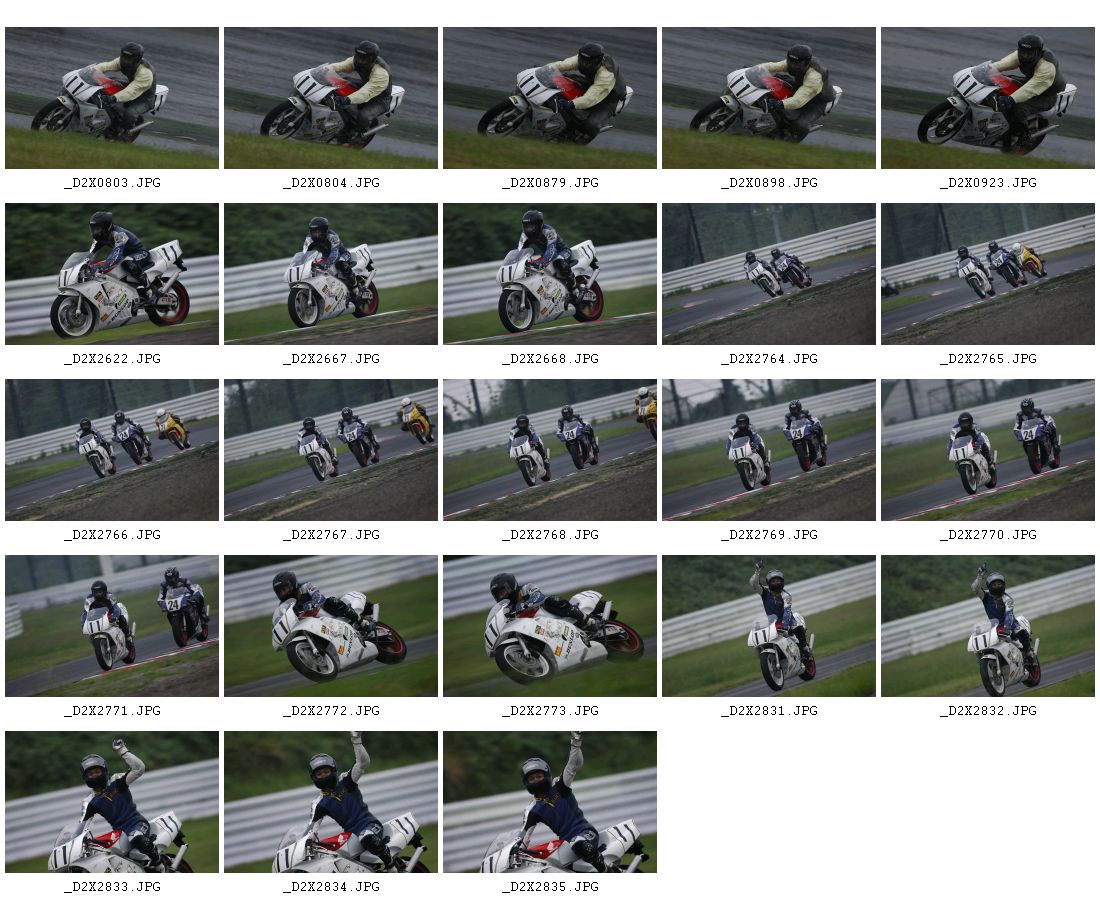Image resolution: width=1100 pixels, height=900 pixels.
Task: Open the _D2X2772.JPG close-up photo
Action: pos(331,626)
